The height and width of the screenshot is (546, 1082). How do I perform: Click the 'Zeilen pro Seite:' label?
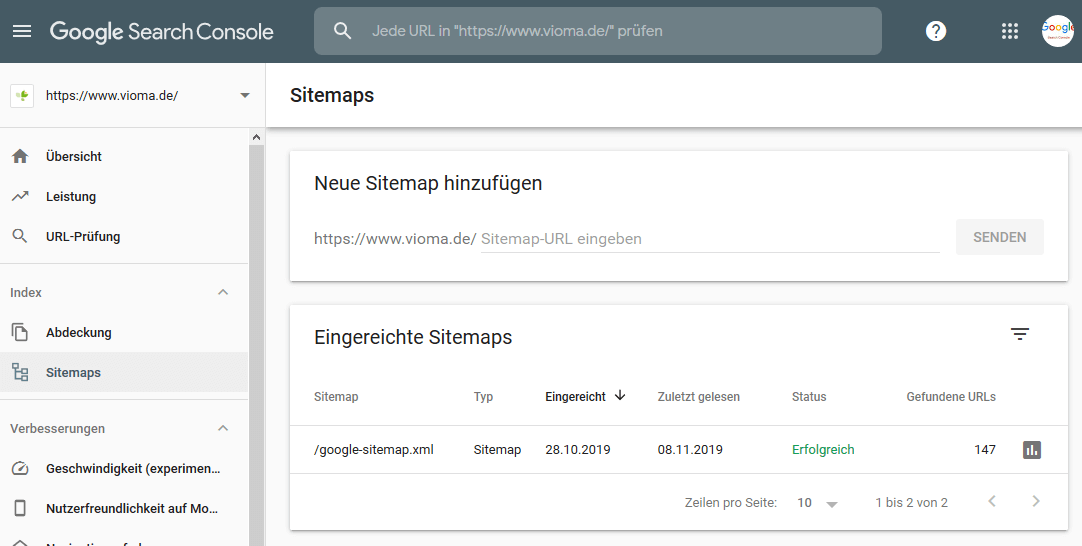point(731,503)
